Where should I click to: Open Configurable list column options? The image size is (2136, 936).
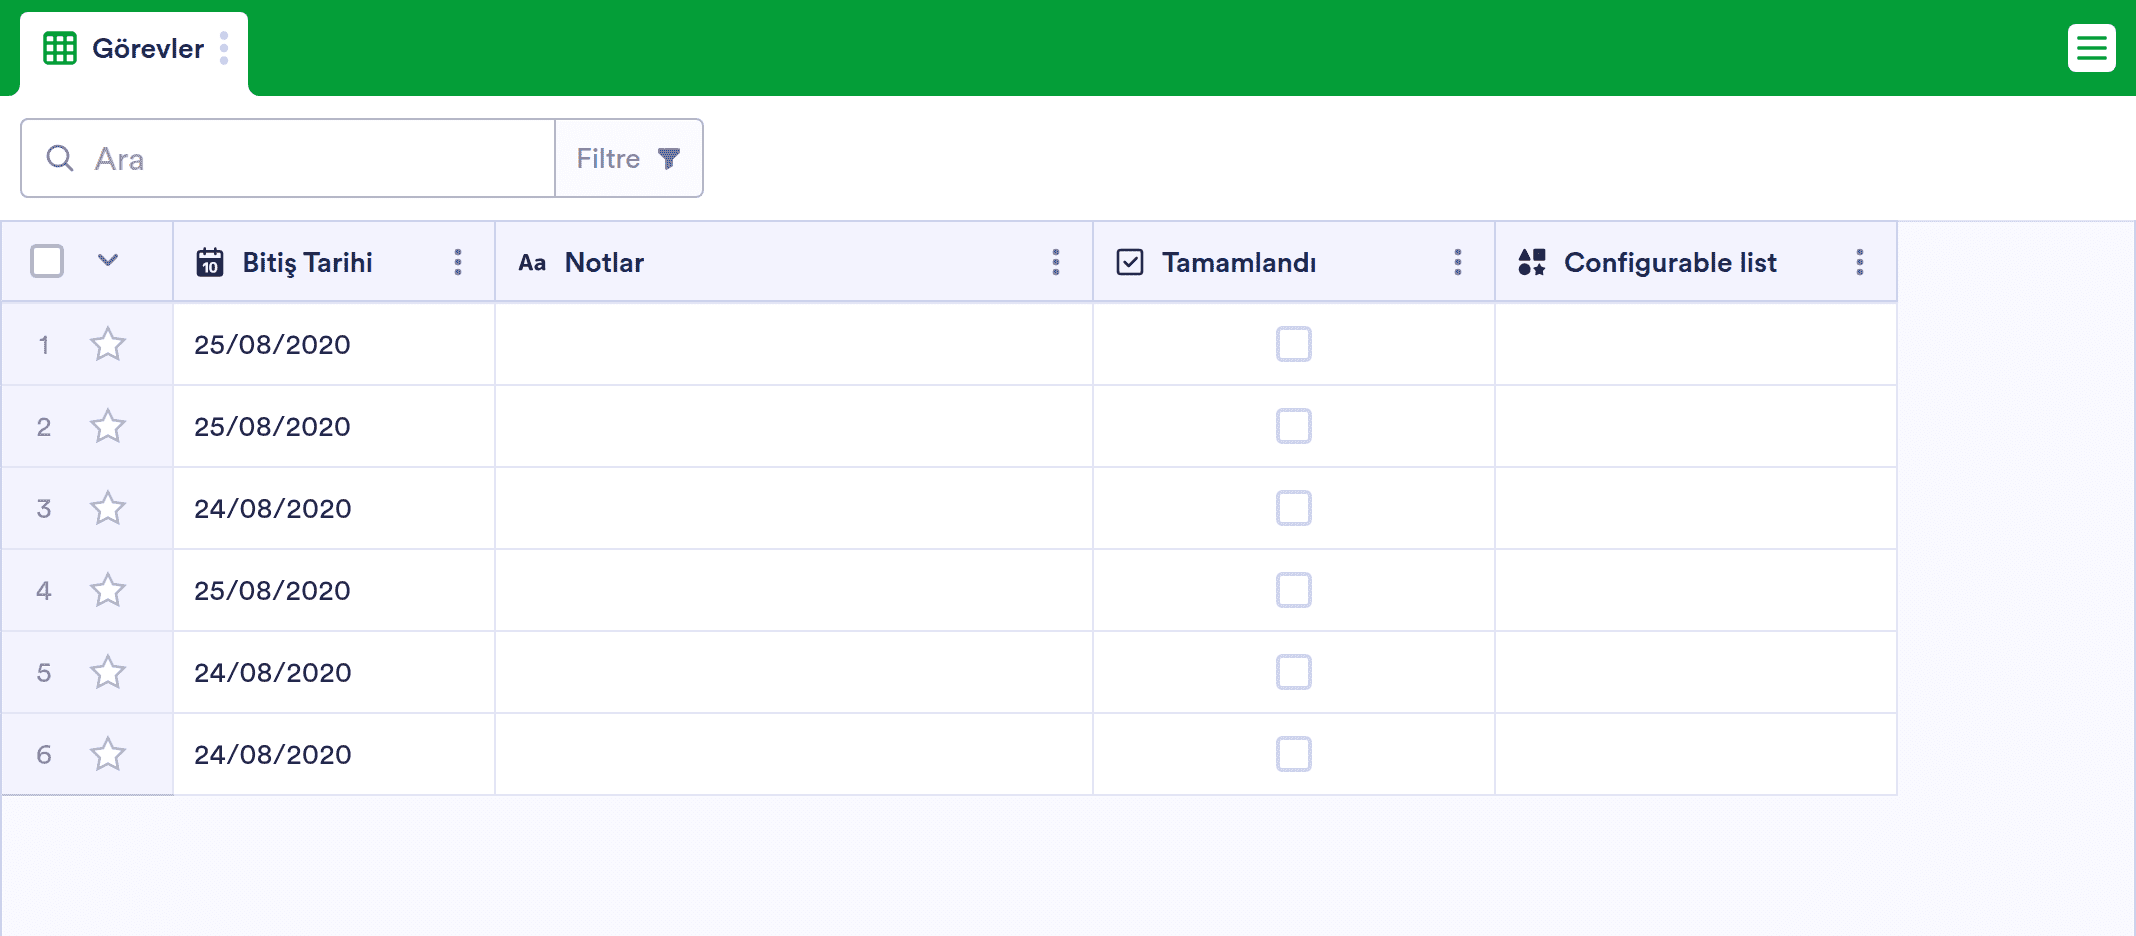[x=1859, y=262]
